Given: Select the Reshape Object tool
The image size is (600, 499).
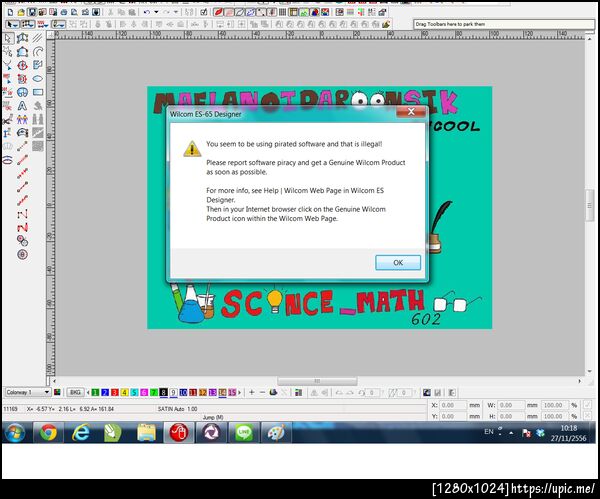Looking at the screenshot, I should [23, 38].
